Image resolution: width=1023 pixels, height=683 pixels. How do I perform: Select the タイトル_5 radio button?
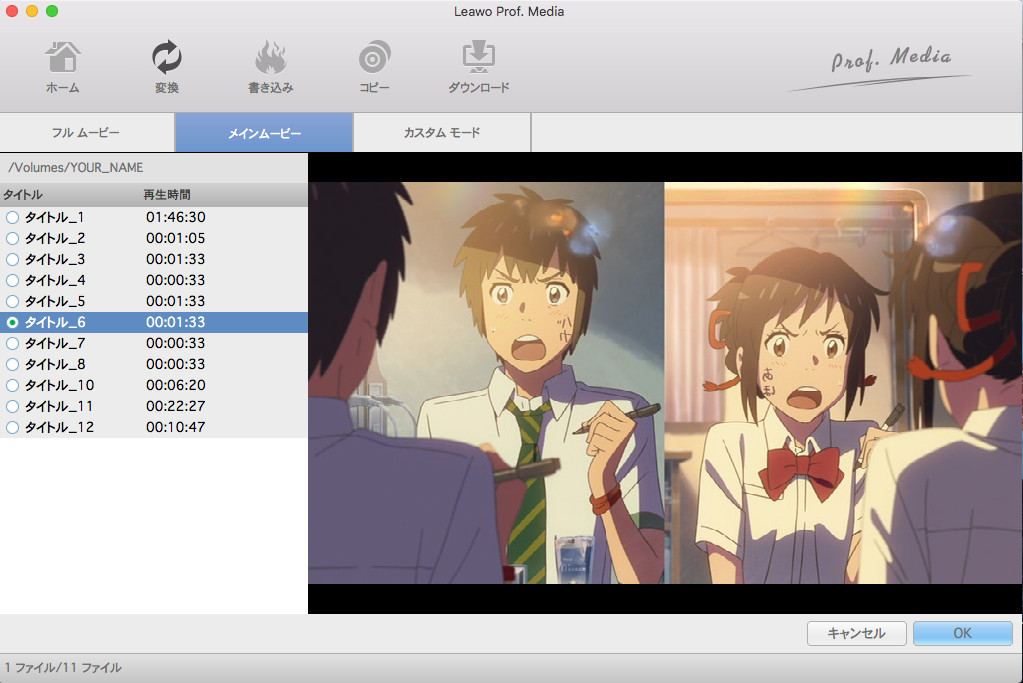pyautogui.click(x=12, y=301)
